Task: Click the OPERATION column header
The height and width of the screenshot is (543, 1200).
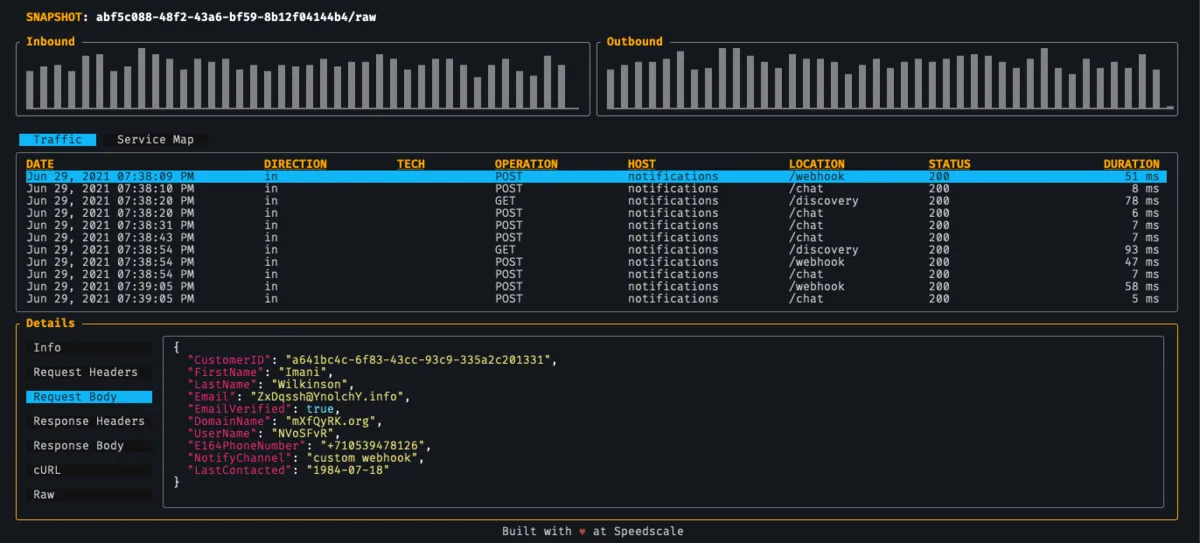Action: [x=526, y=164]
